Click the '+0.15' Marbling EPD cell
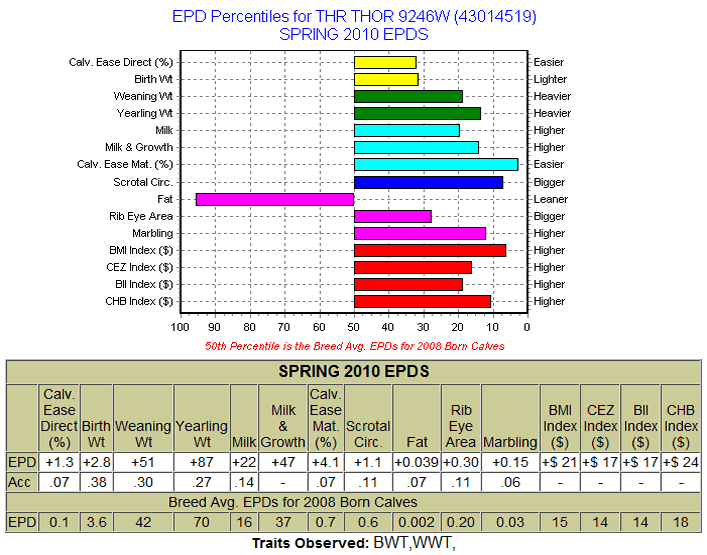 [x=510, y=462]
